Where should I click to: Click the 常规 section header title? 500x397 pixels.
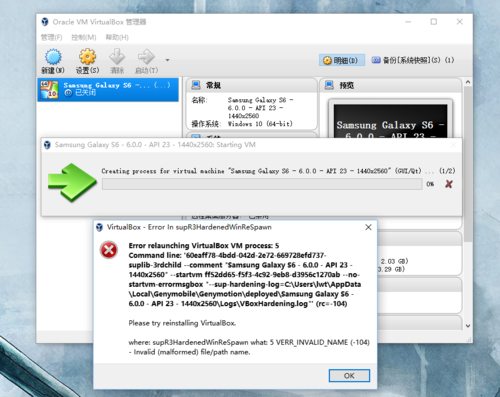point(213,86)
